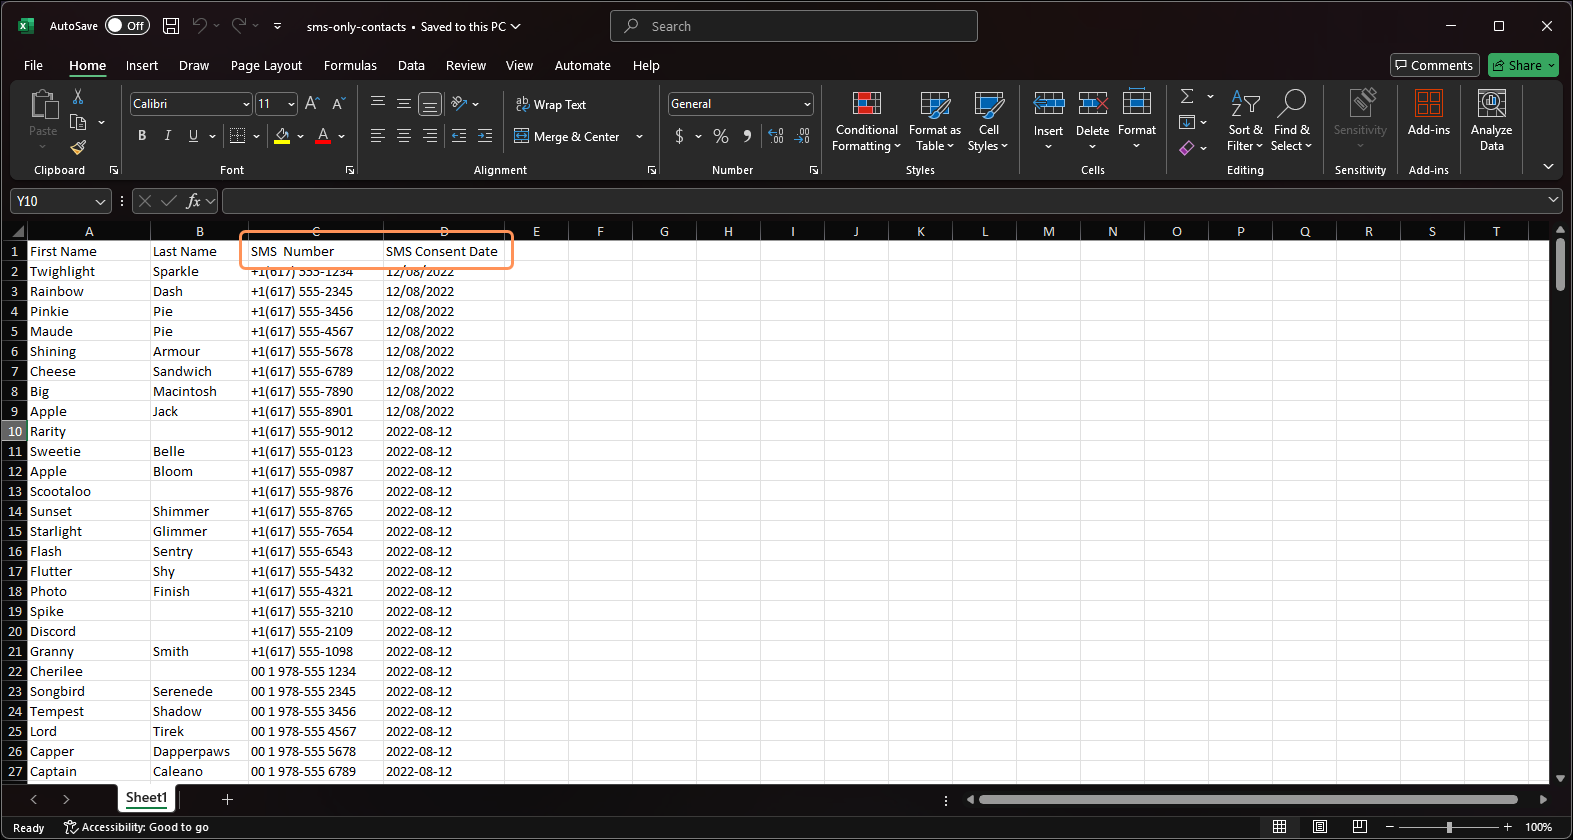Switch to the Insert tab
Screen dimensions: 1573x840
[x=142, y=65]
